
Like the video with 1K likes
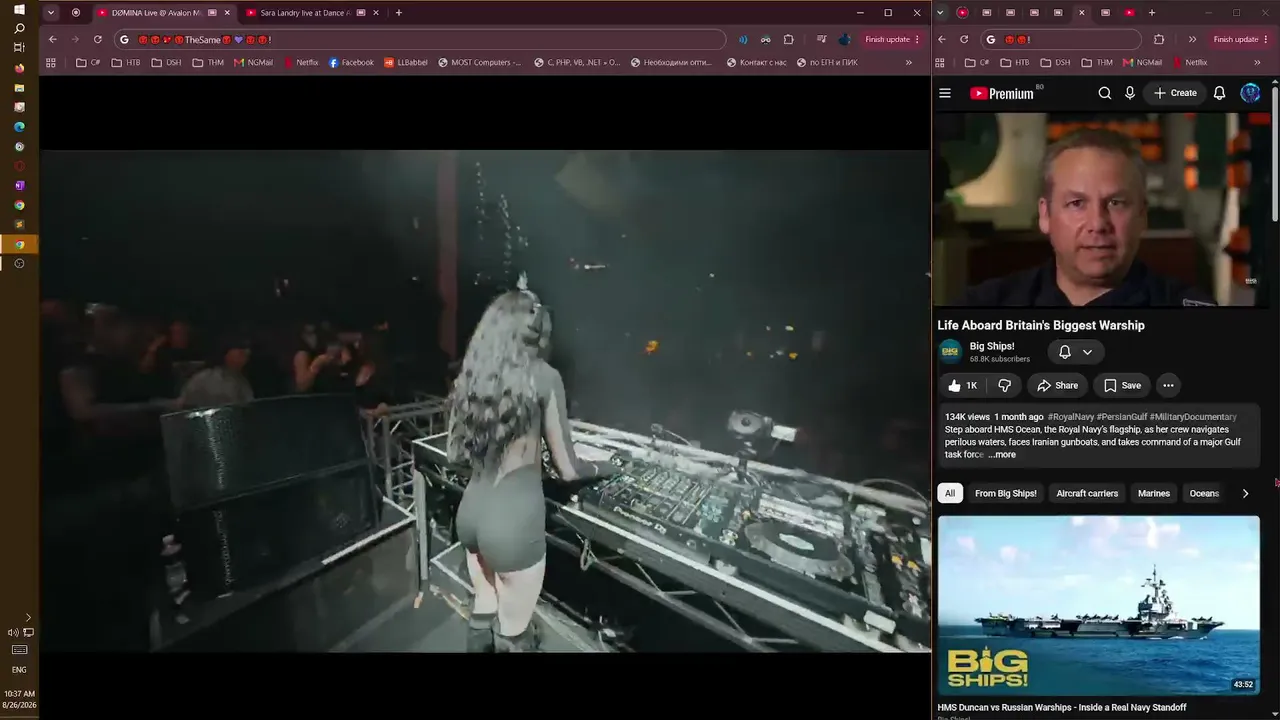(x=962, y=385)
